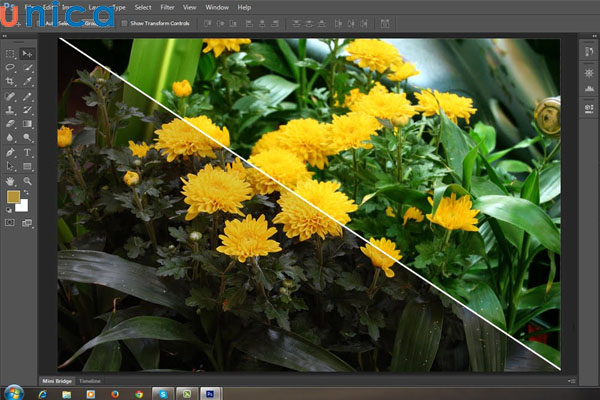Select the Rectangular Marquee tool

click(x=10, y=53)
